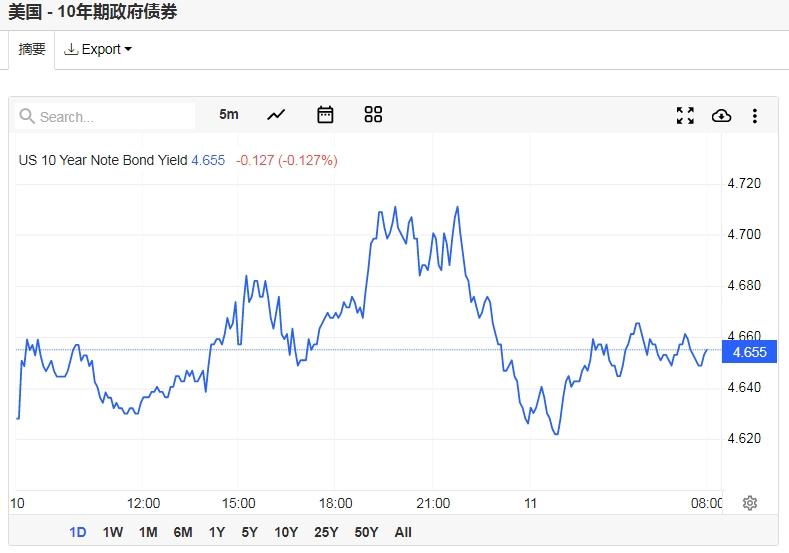Click the cloud download icon

pos(721,116)
